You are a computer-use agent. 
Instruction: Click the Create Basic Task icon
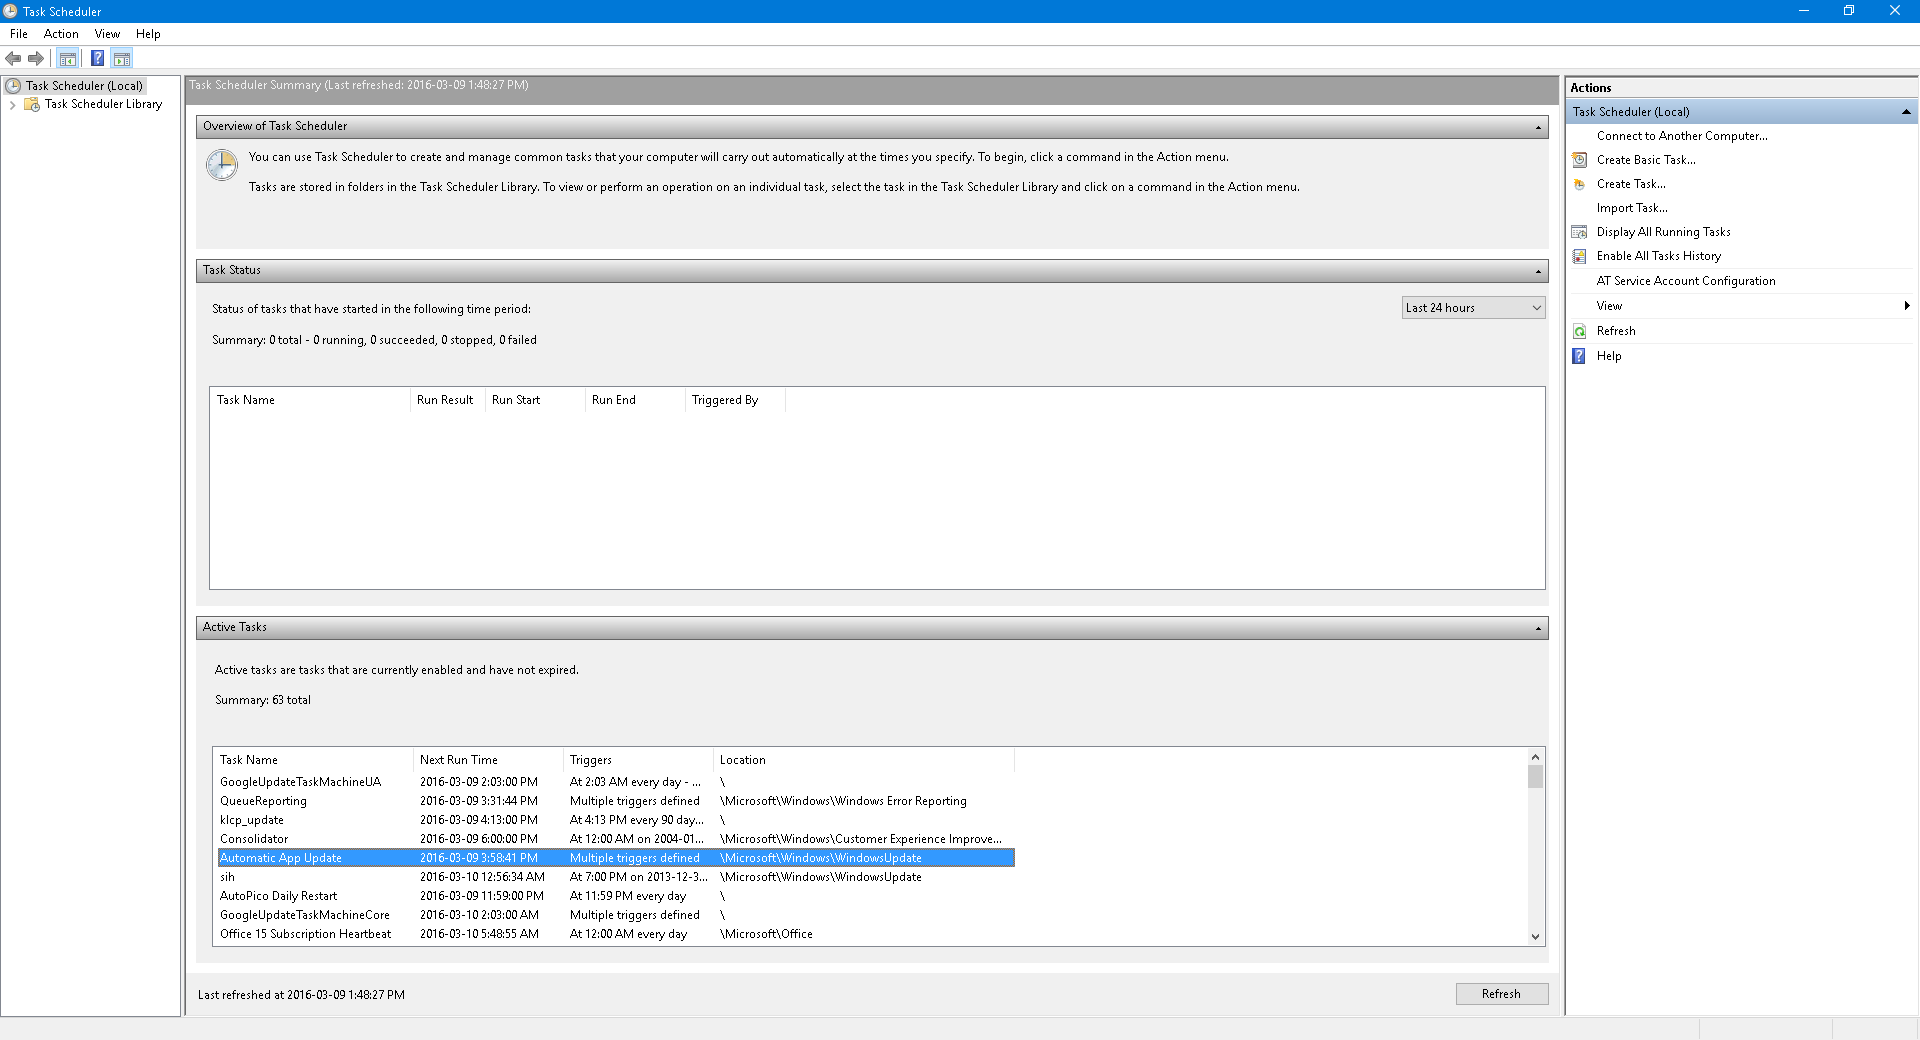point(1580,160)
